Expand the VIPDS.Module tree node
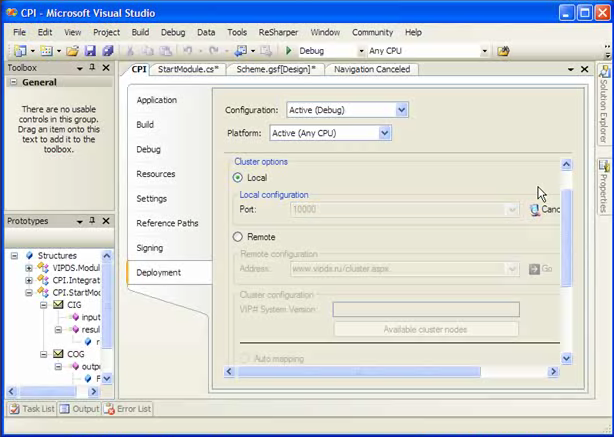Screen dimensions: 614x437 click(x=28, y=268)
